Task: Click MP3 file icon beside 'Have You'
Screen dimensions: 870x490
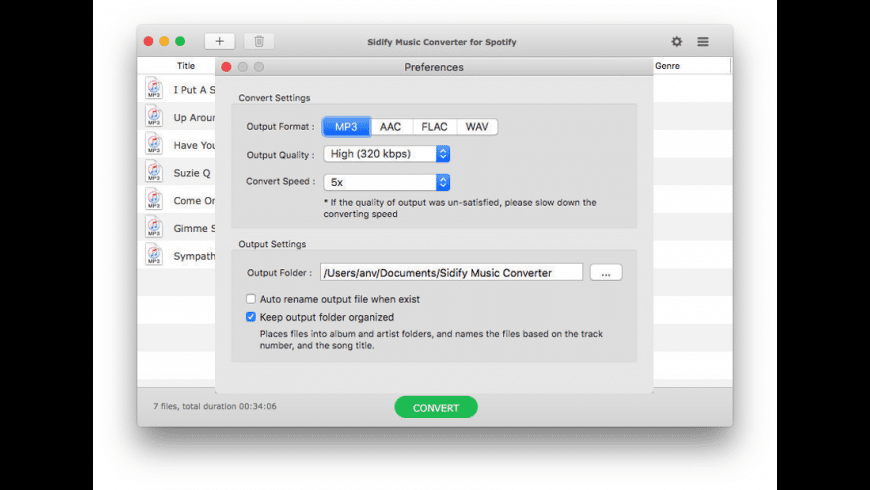Action: coord(154,144)
